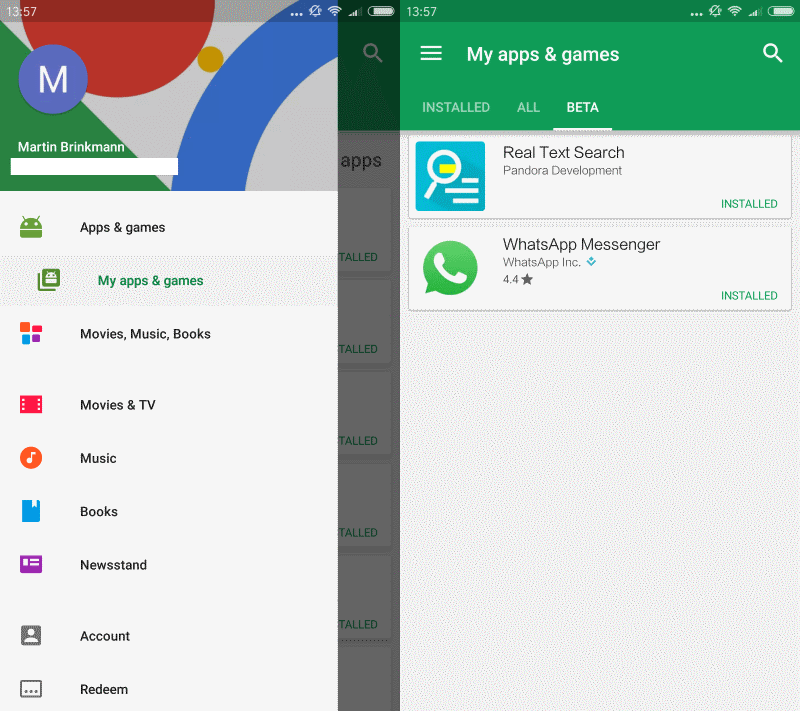
Task: Click the My apps & games library icon
Action: (x=49, y=280)
